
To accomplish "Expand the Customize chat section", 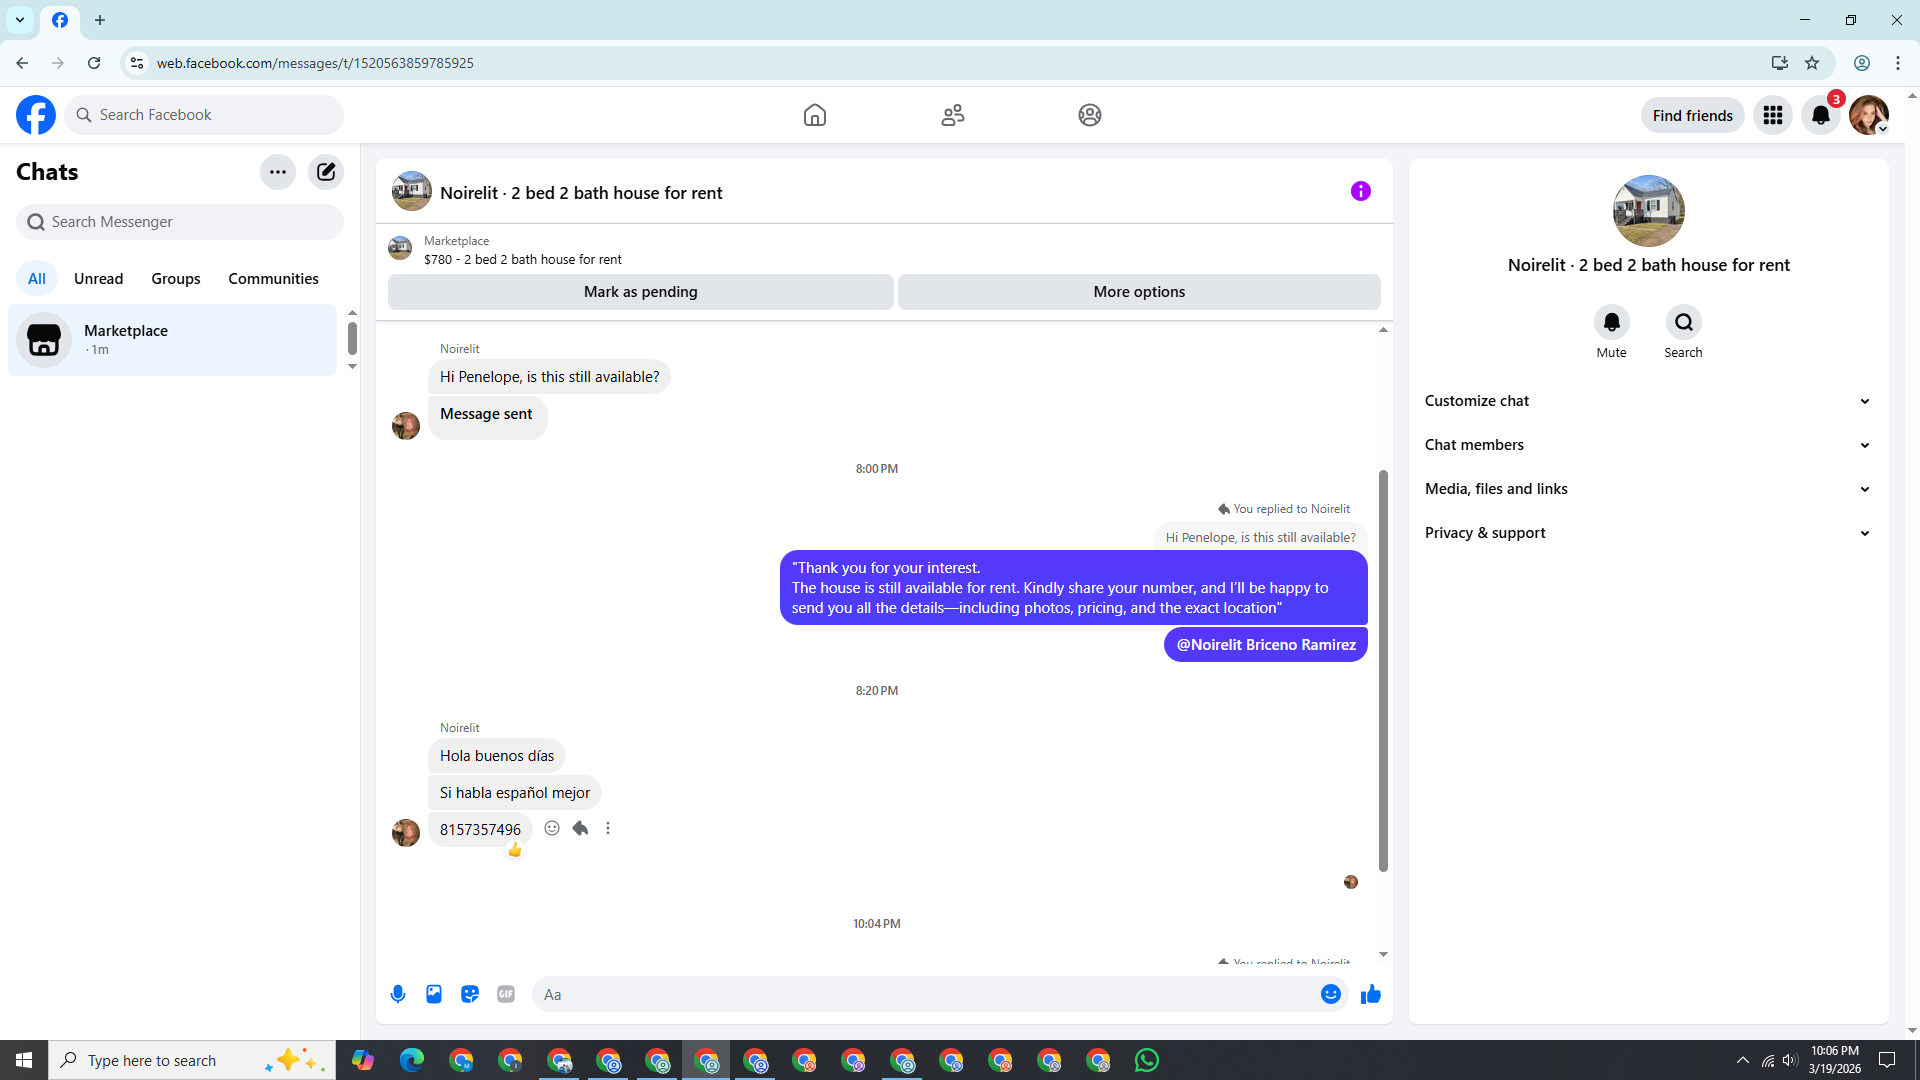I will coord(1648,401).
